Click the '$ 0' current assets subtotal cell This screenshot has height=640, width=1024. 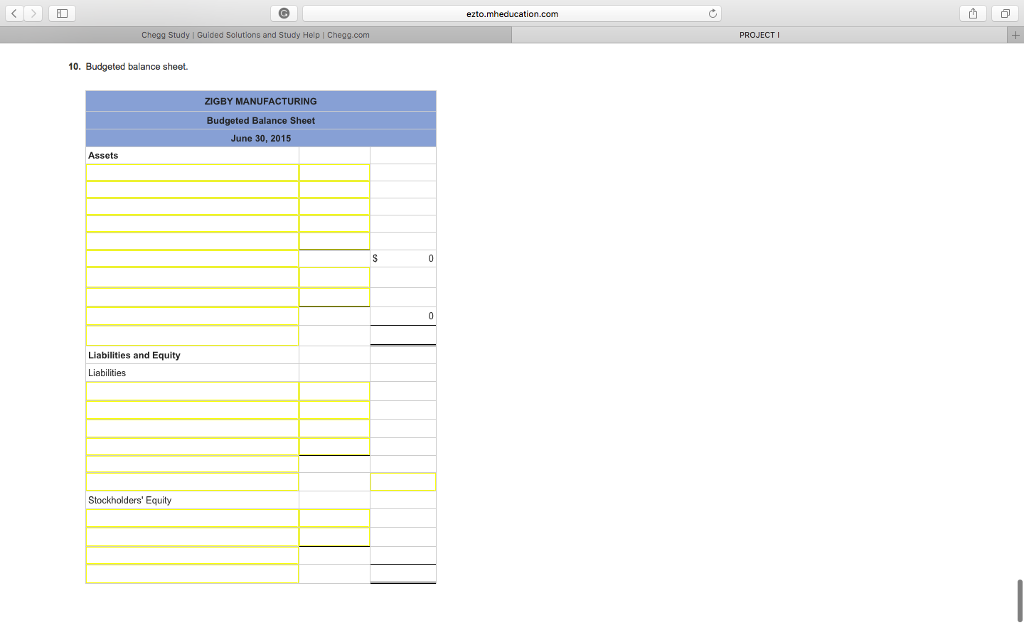coord(403,259)
